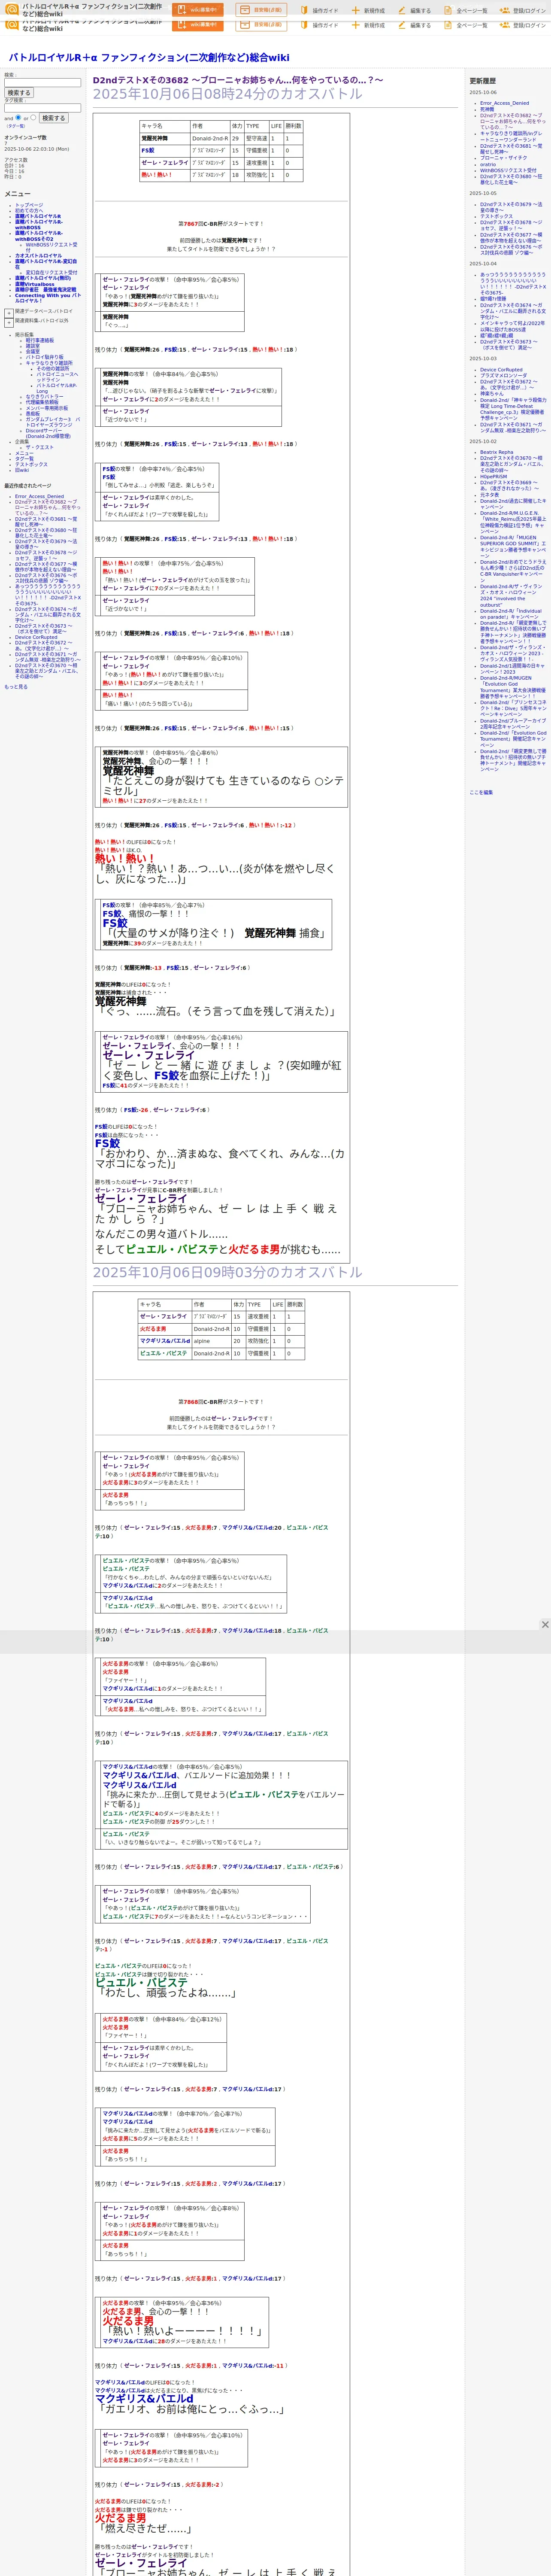
Task: Open ブローニャ・ザイチク in 更新履歴
Action: [x=503, y=158]
